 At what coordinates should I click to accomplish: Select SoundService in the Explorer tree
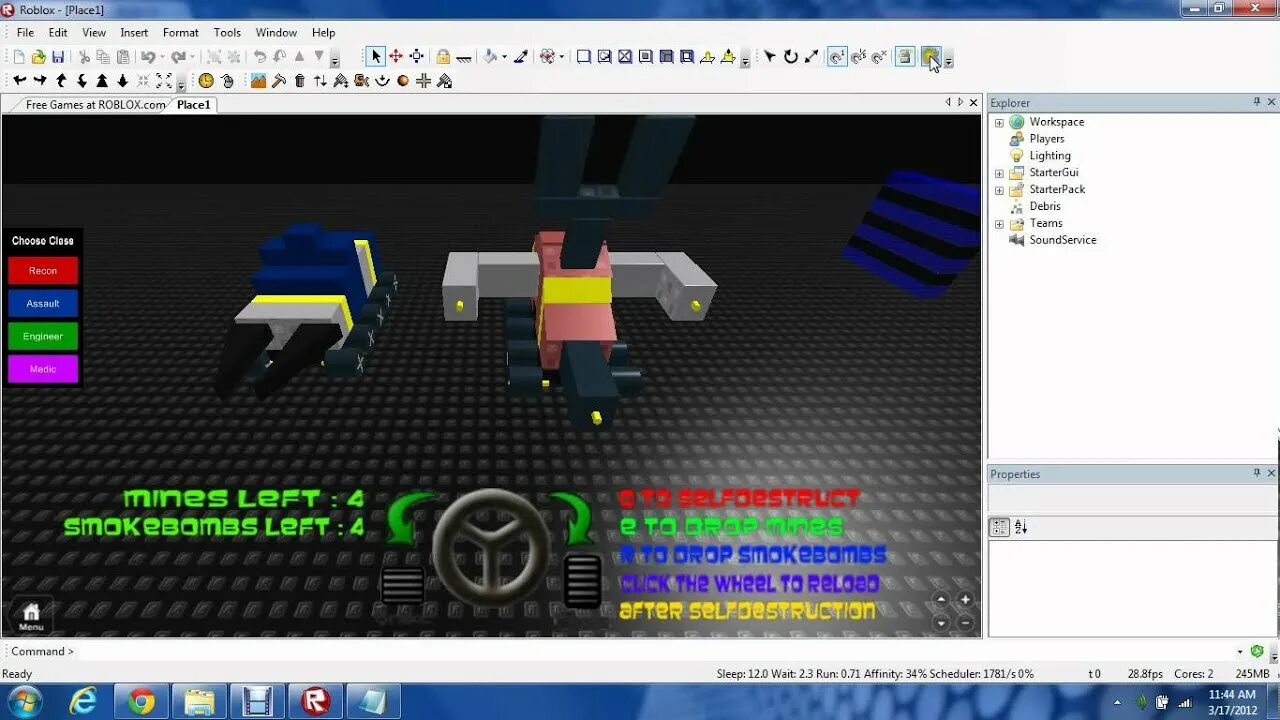pyautogui.click(x=1063, y=240)
